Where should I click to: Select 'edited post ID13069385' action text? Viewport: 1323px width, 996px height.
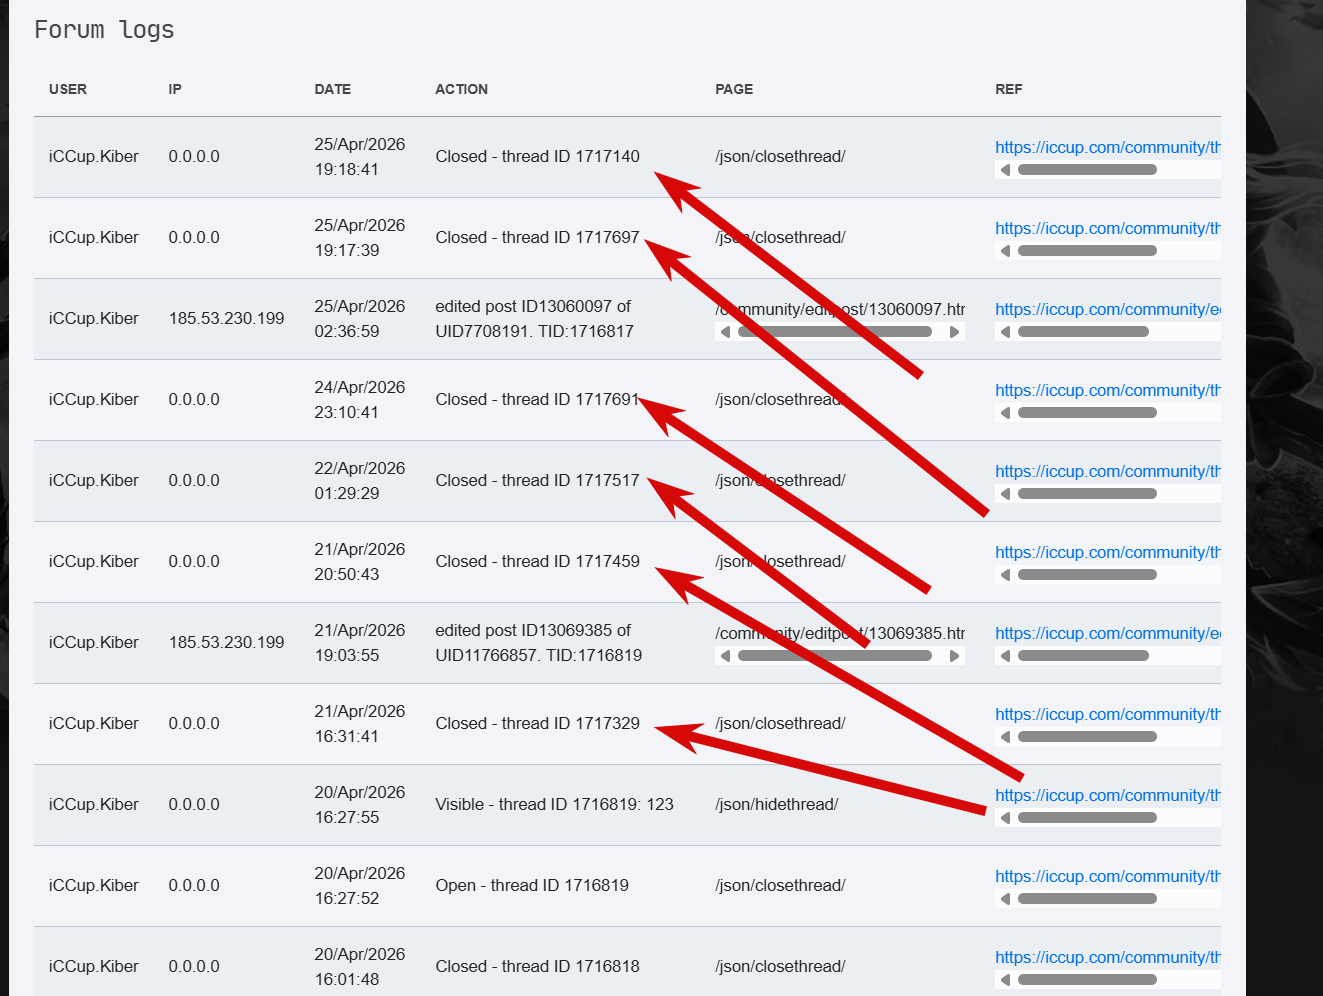539,643
